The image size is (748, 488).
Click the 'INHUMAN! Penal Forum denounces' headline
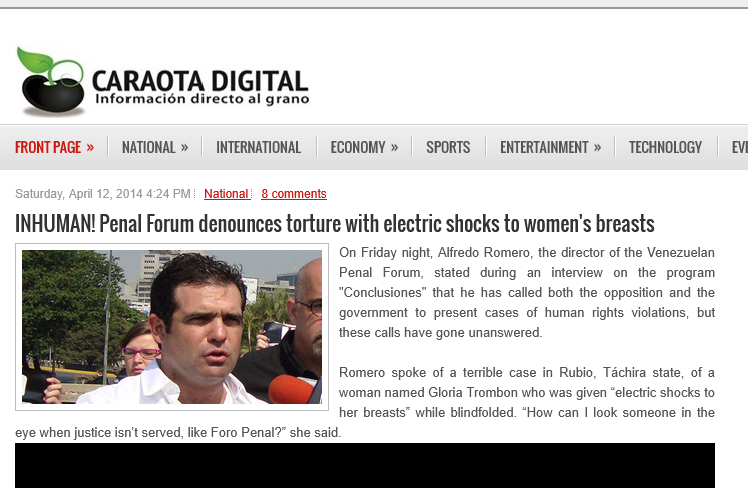[334, 223]
